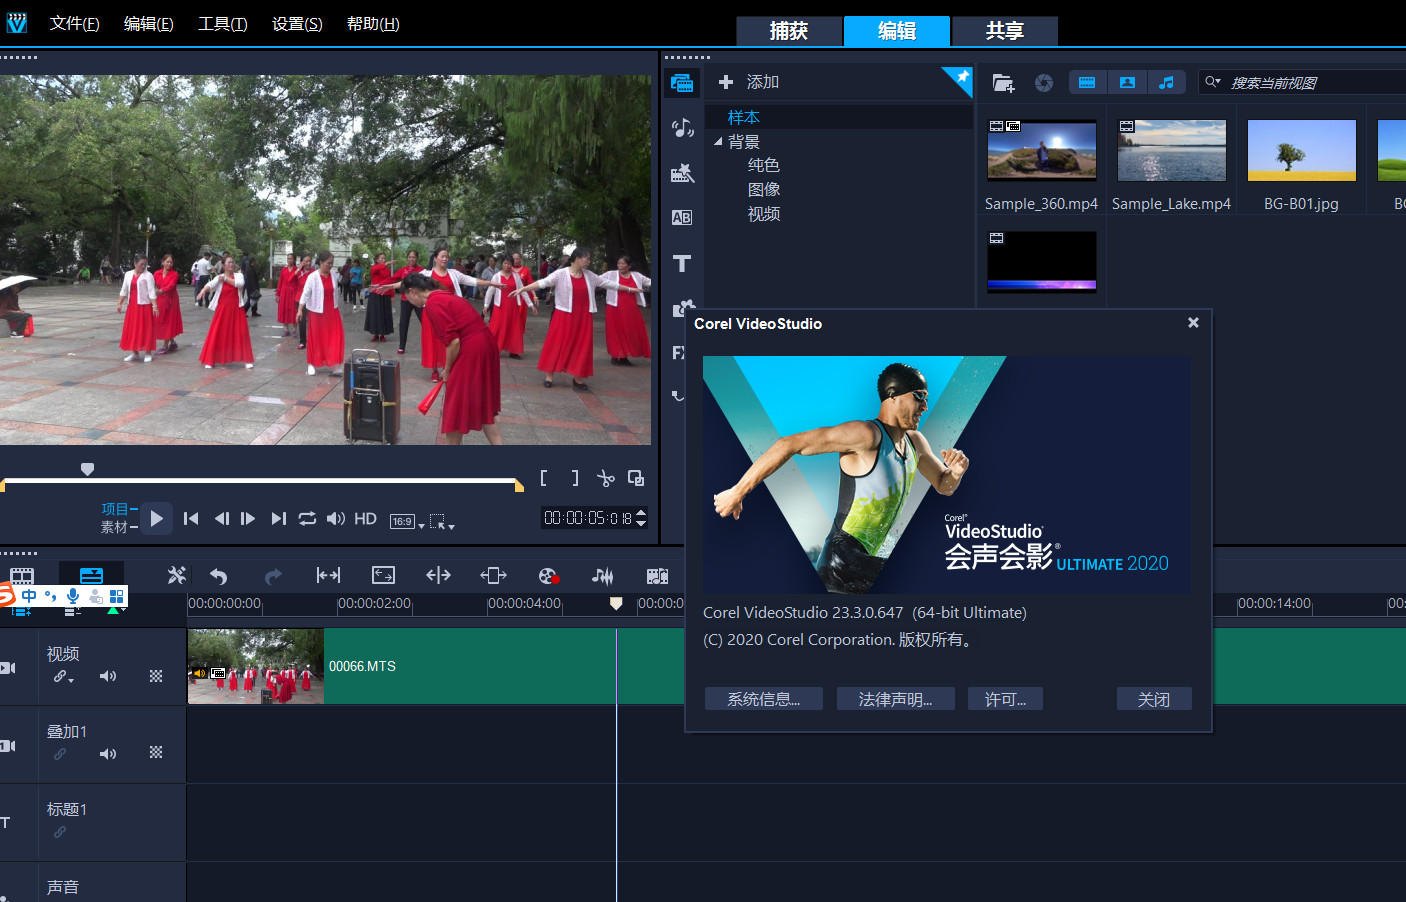Play the preview video
The image size is (1406, 902).
[x=156, y=518]
